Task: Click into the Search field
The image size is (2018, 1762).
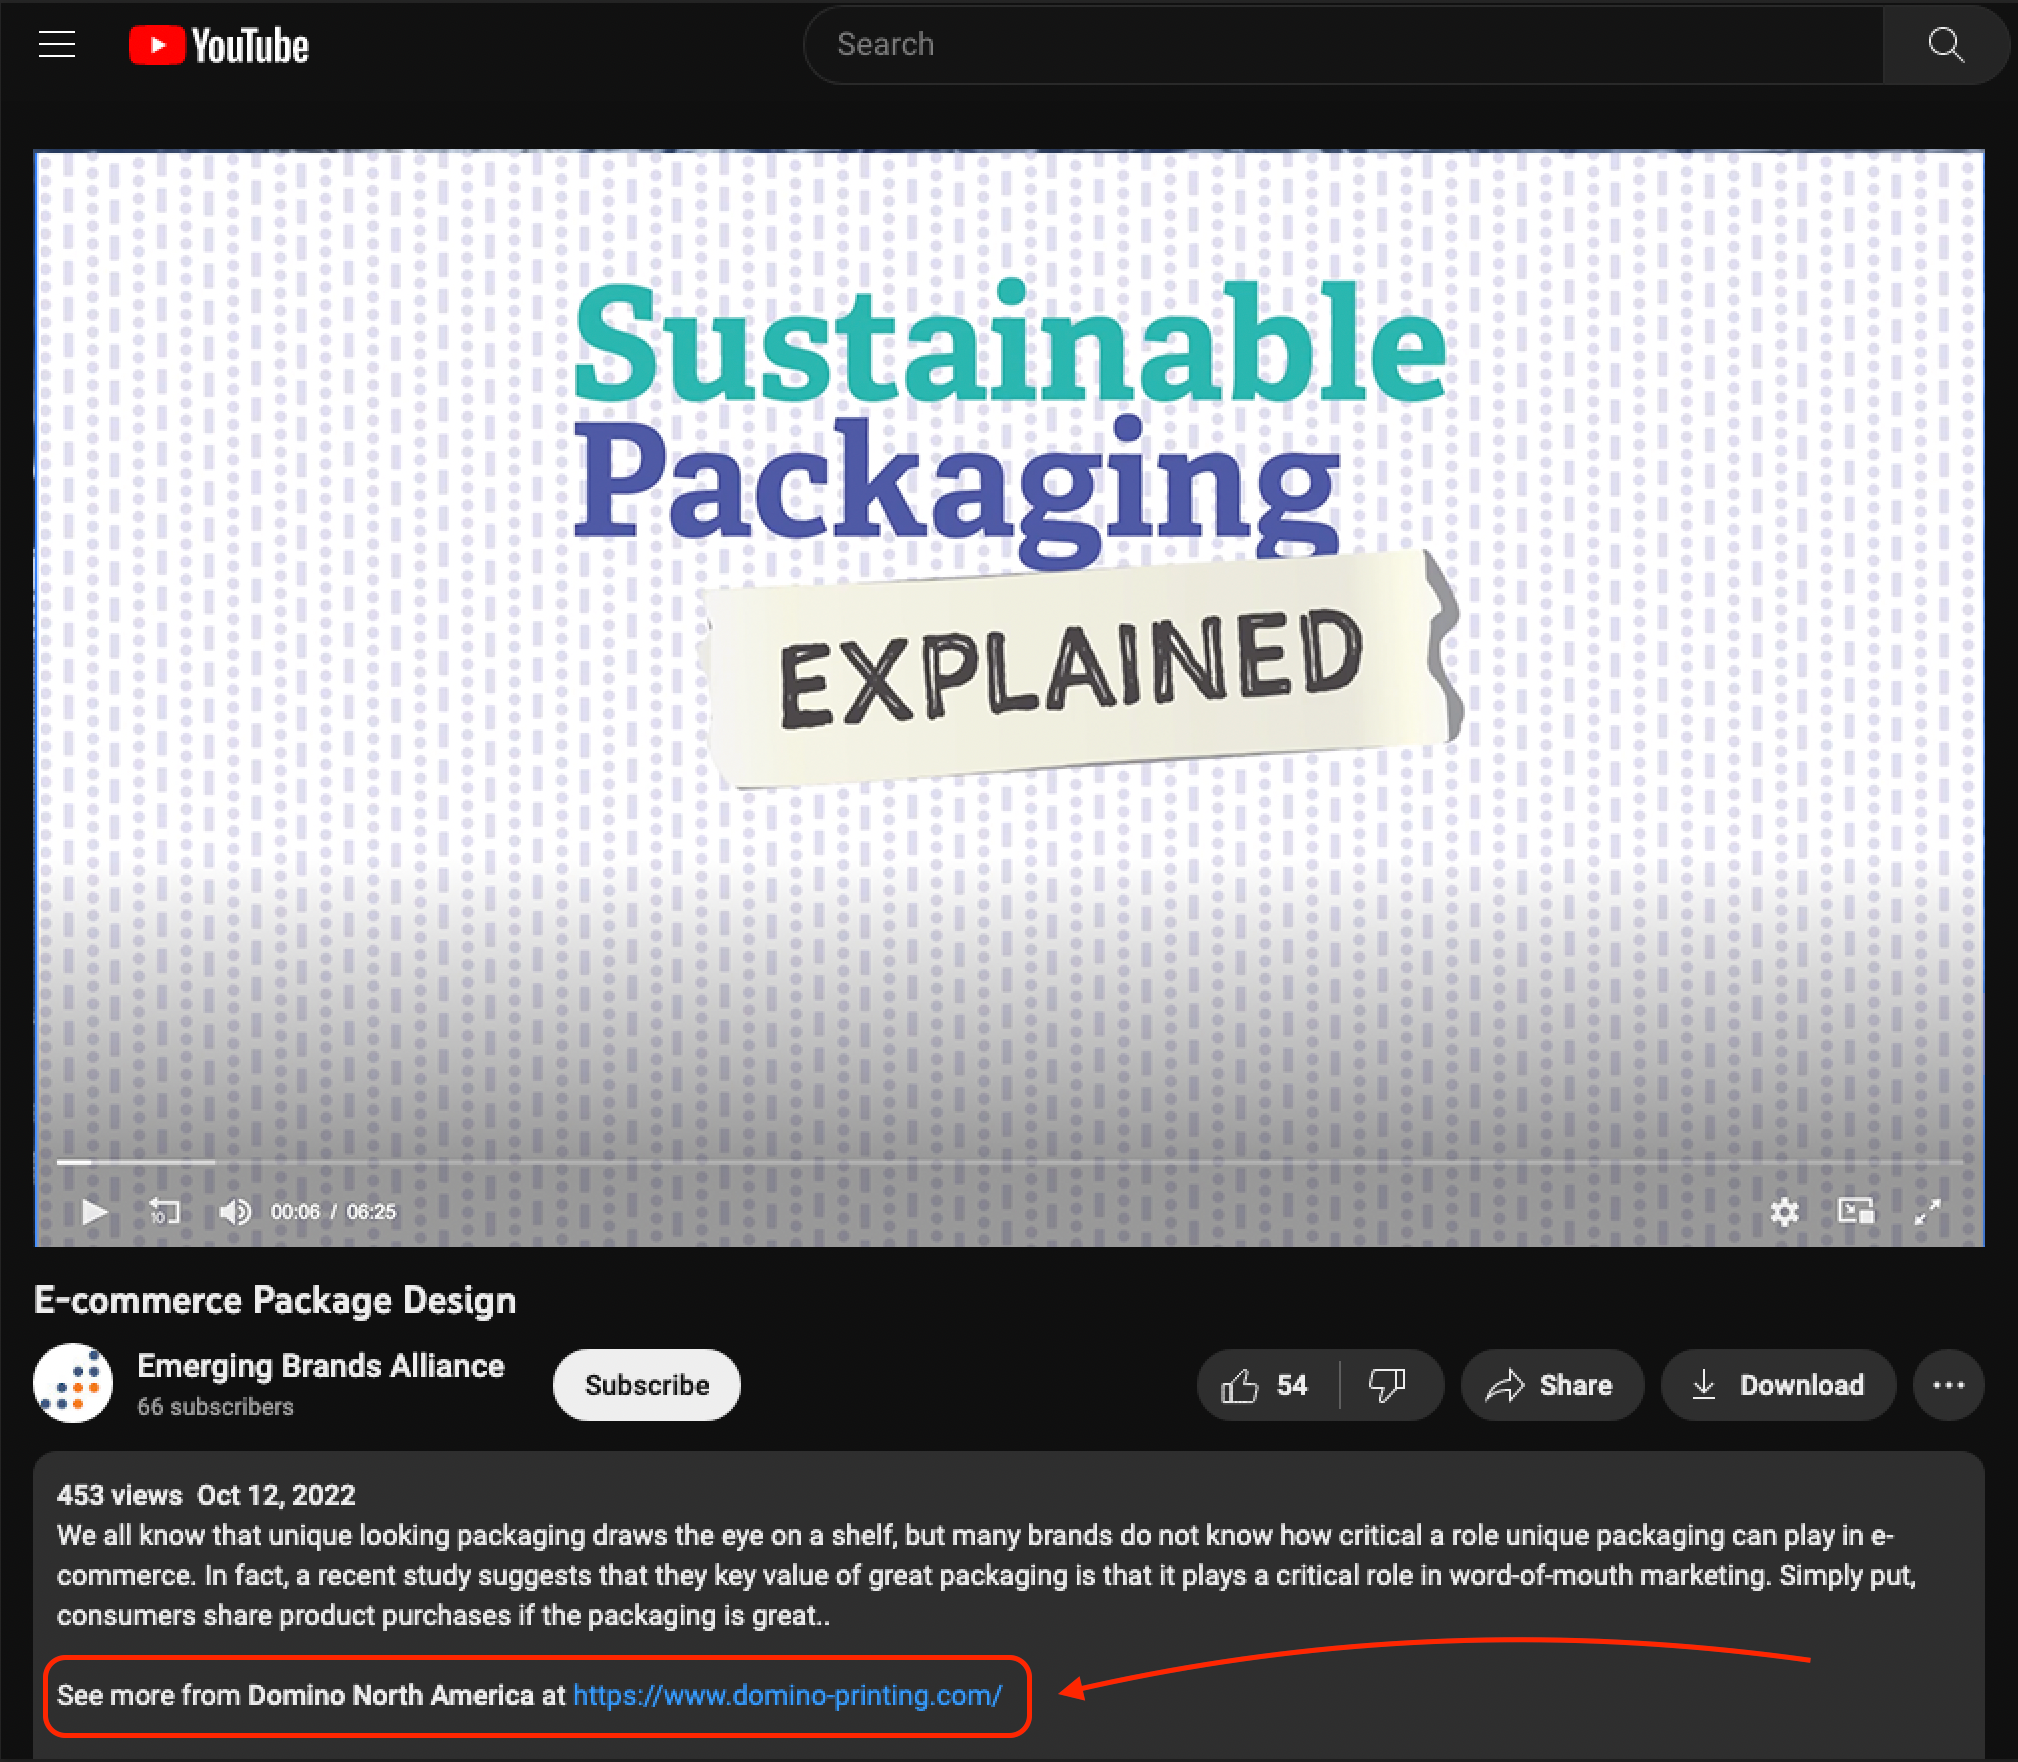Action: tap(1343, 44)
